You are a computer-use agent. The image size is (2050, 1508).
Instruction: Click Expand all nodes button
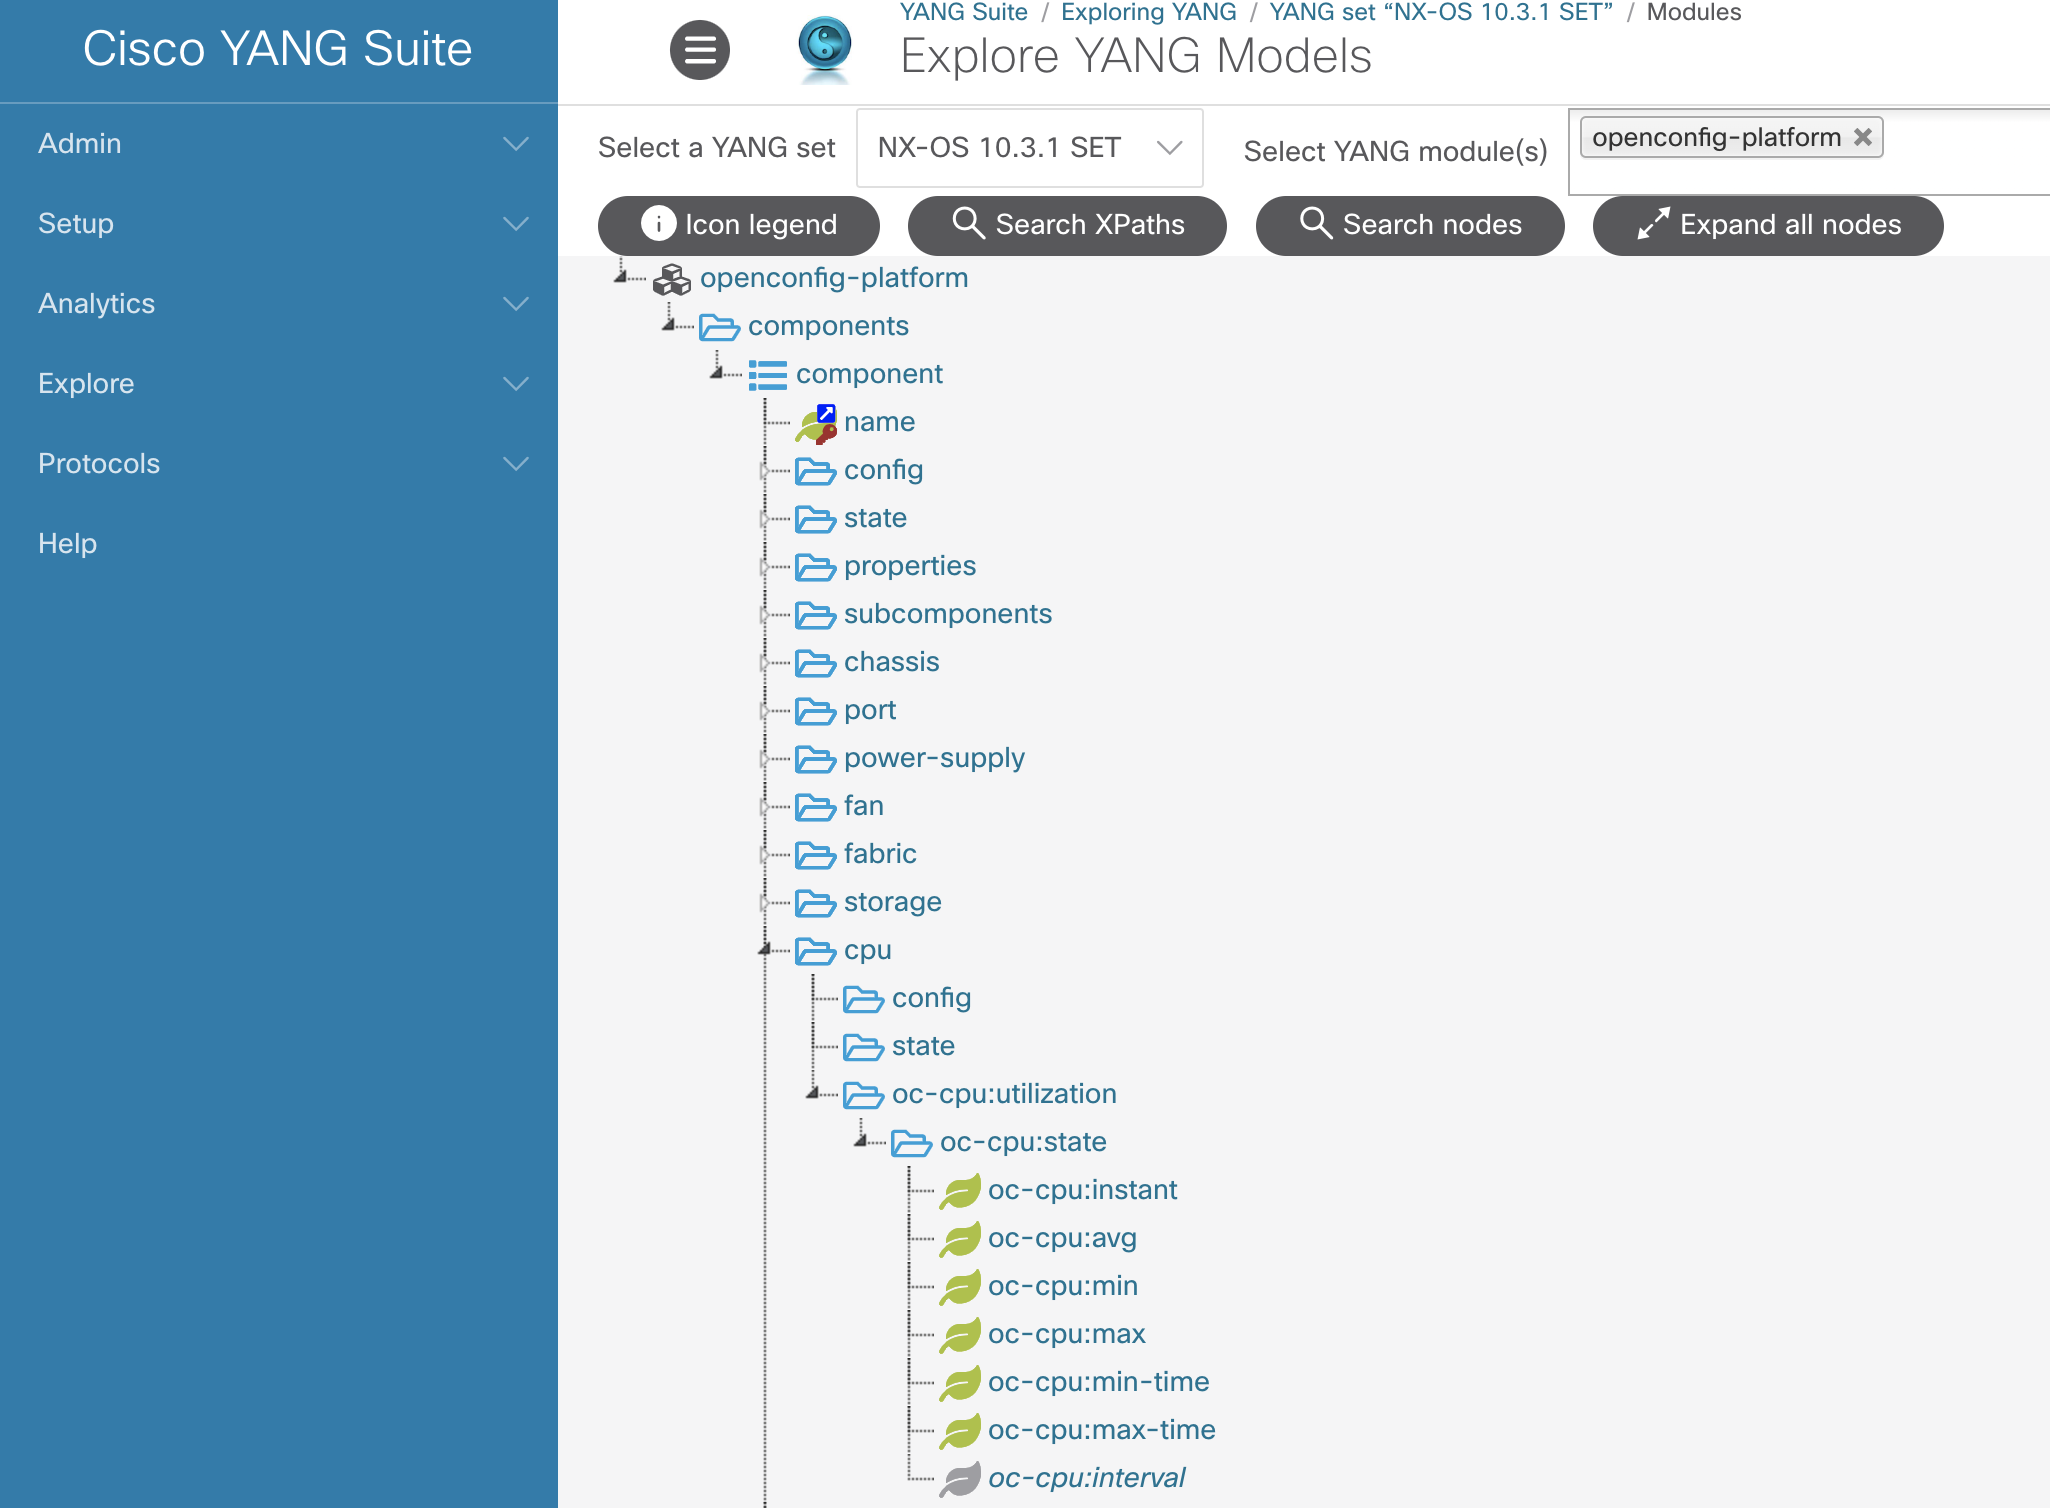click(x=1768, y=225)
